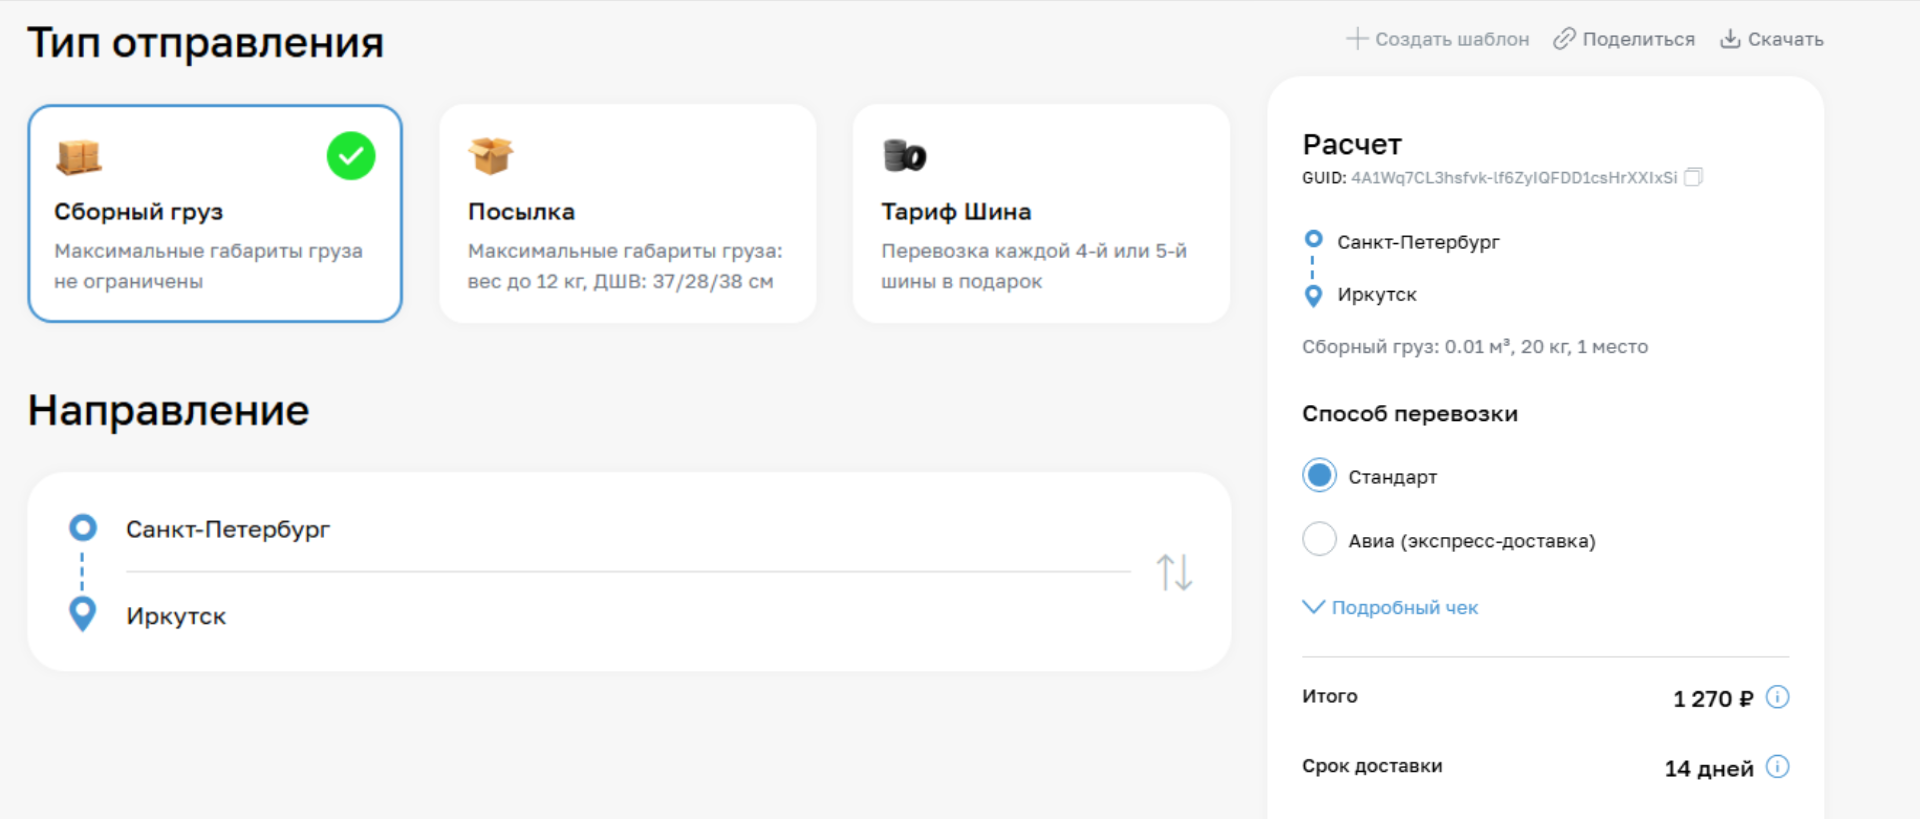Swap origin and destination with the arrows icon

[x=1174, y=572]
